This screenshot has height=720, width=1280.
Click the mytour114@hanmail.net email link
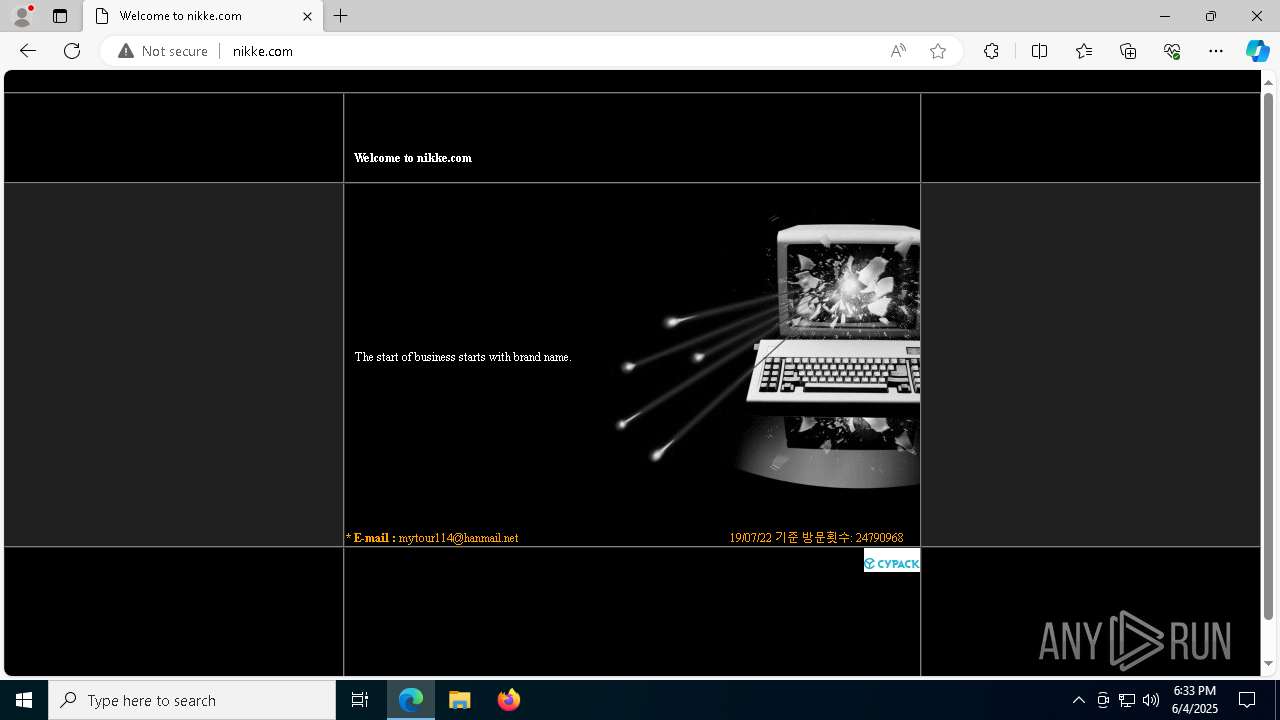[x=458, y=538]
